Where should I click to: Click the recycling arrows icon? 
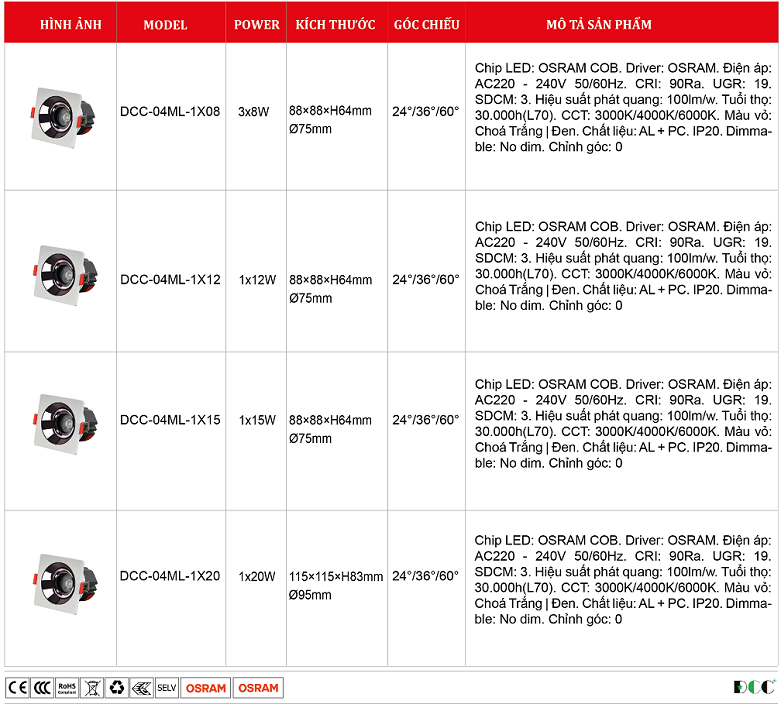pyautogui.click(x=117, y=688)
